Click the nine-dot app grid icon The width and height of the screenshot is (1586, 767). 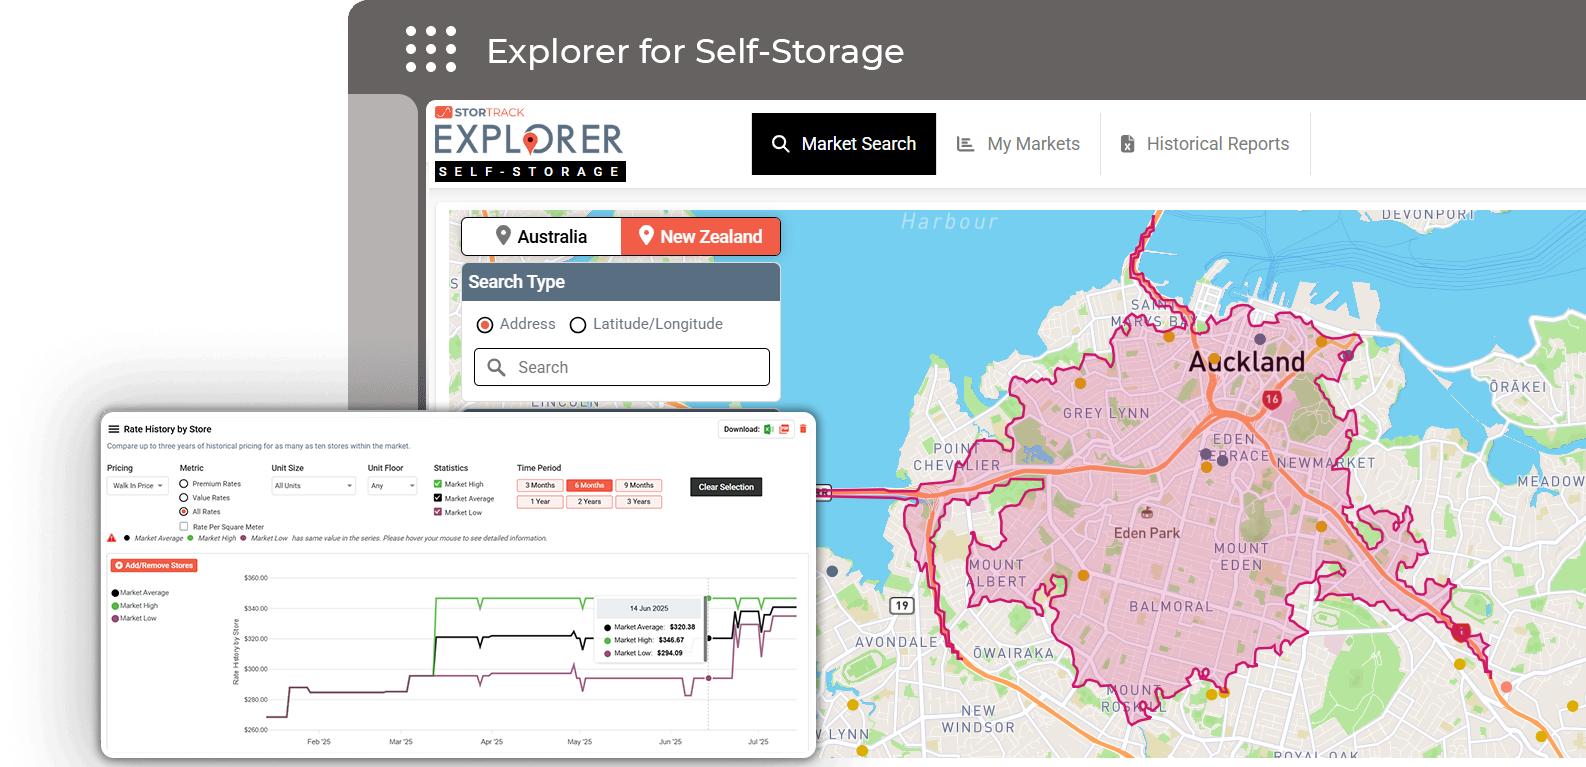pyautogui.click(x=431, y=49)
